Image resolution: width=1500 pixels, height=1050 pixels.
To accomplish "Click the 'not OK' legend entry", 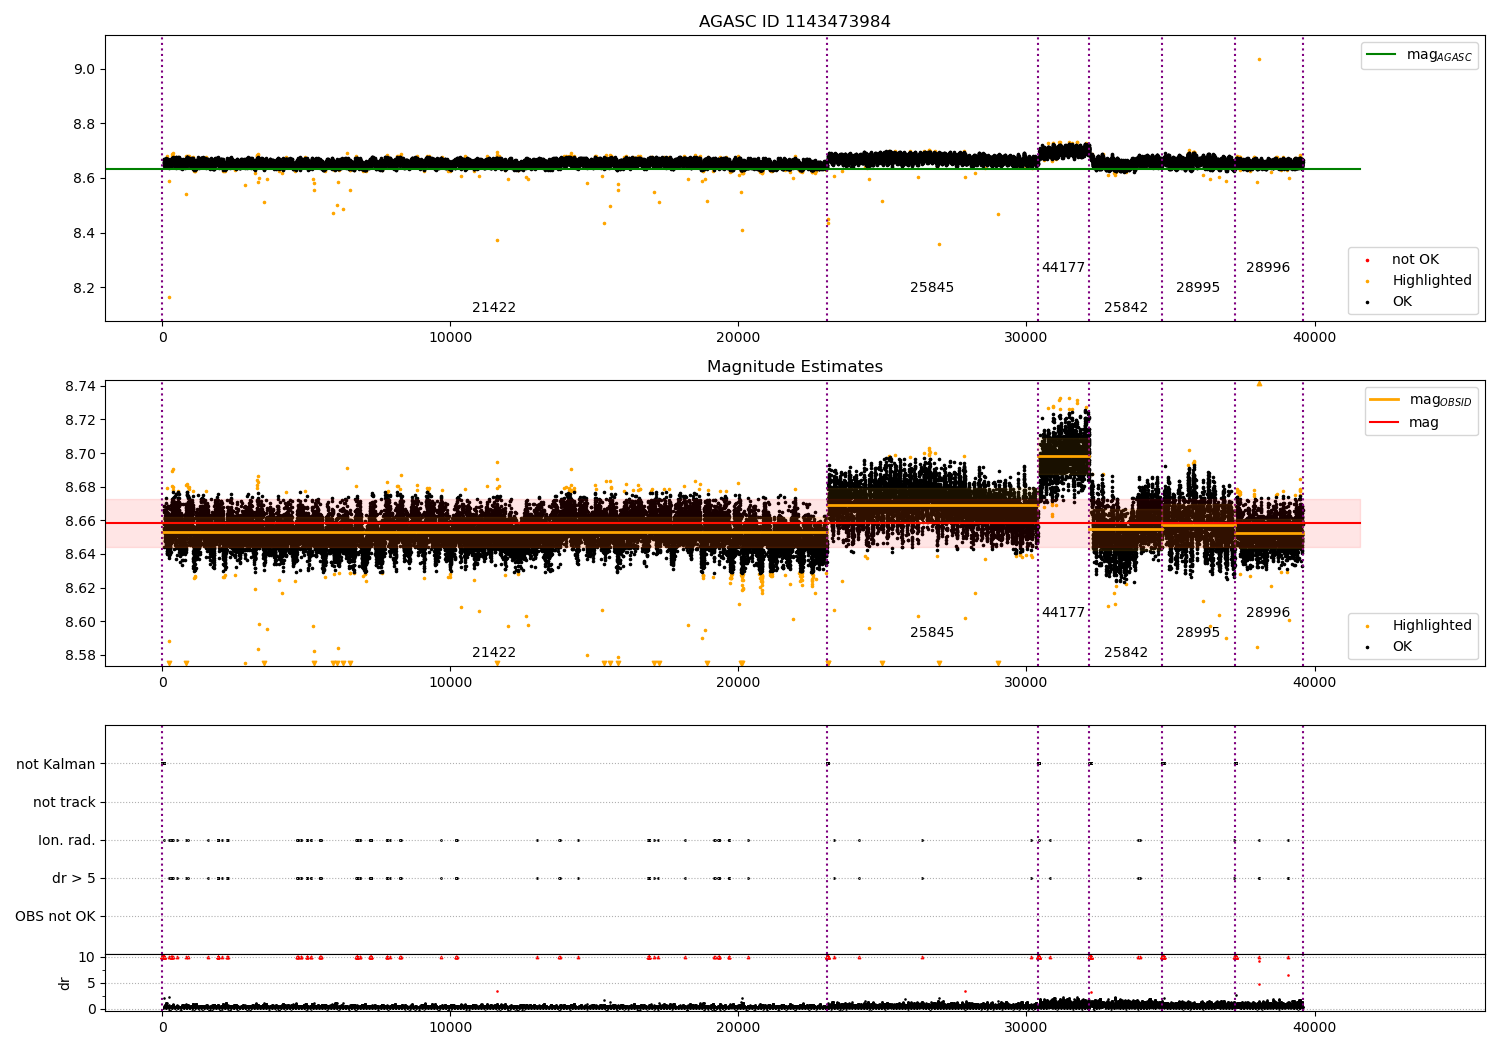I will (x=1415, y=260).
